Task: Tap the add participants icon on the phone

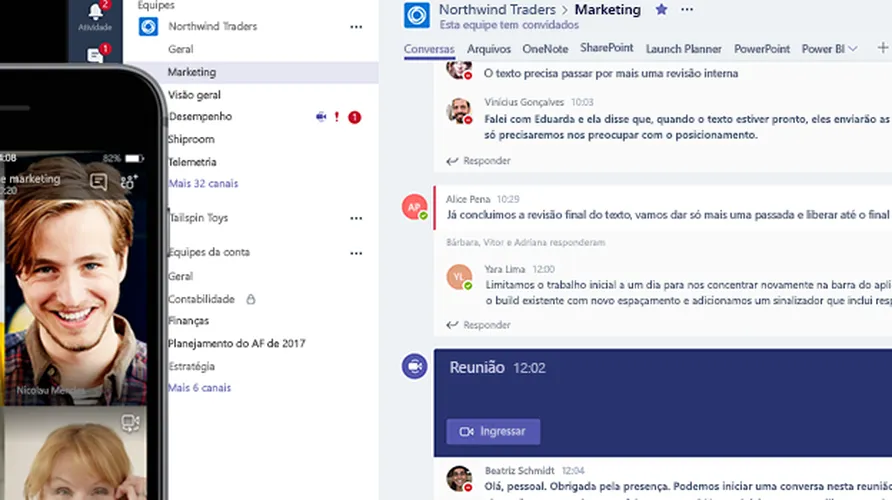Action: click(129, 181)
